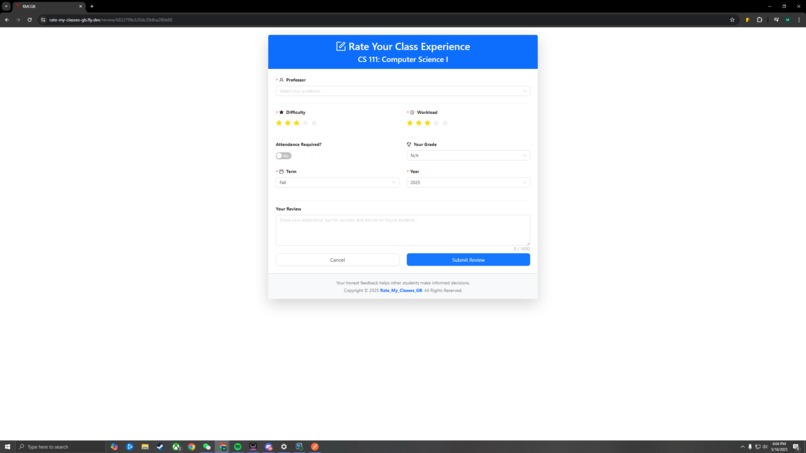This screenshot has height=453, width=806.
Task: Open the tab search dropdown arrow
Action: (6, 7)
